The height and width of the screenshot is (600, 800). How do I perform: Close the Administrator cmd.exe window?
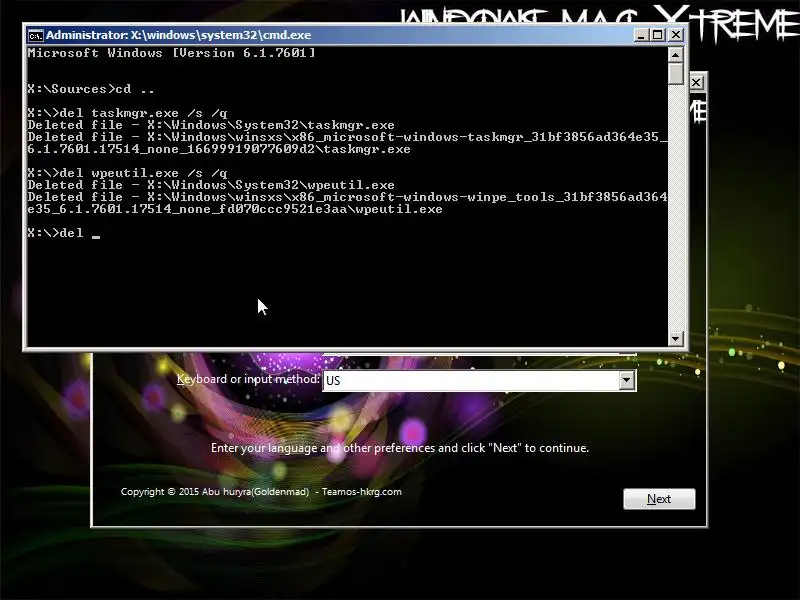click(x=676, y=35)
